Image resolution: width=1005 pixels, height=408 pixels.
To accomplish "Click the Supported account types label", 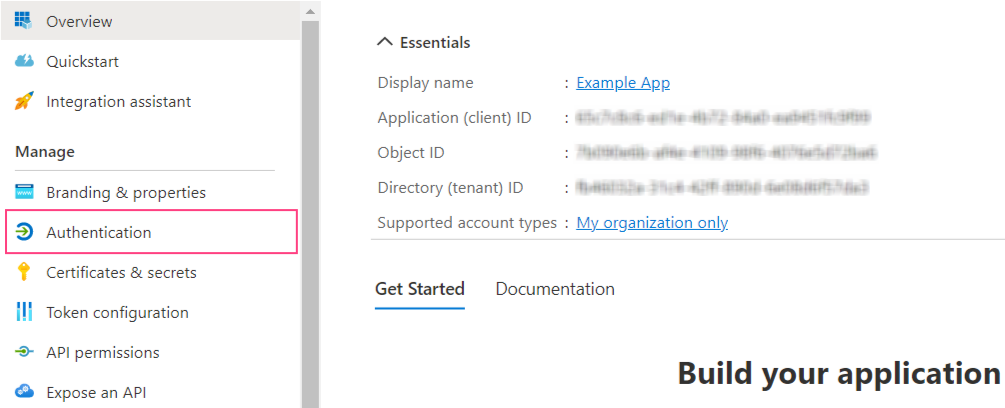I will tap(467, 222).
